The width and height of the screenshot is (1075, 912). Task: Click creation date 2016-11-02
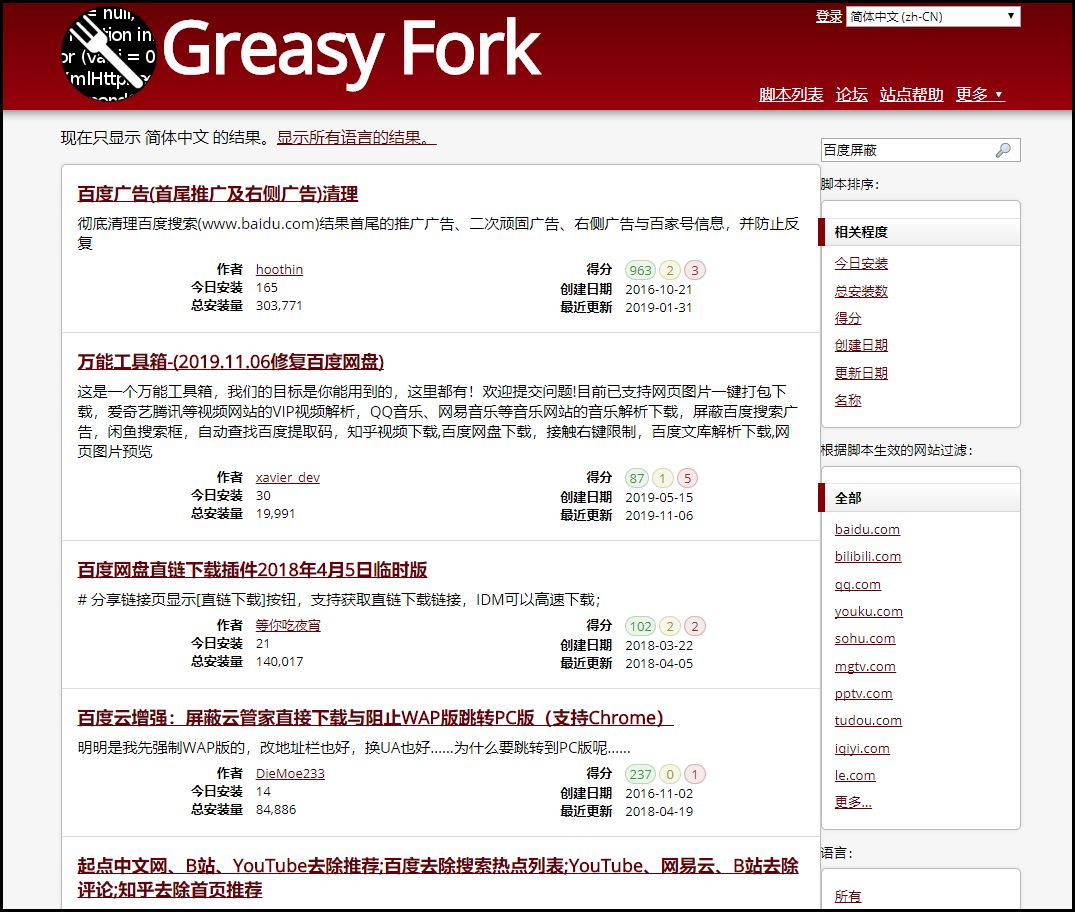(659, 793)
